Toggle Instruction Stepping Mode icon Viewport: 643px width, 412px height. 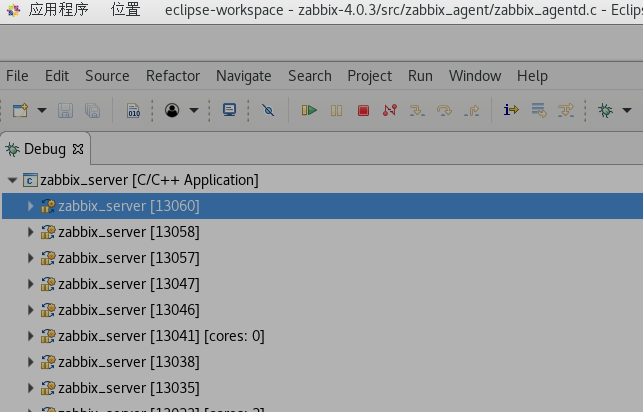pos(511,110)
